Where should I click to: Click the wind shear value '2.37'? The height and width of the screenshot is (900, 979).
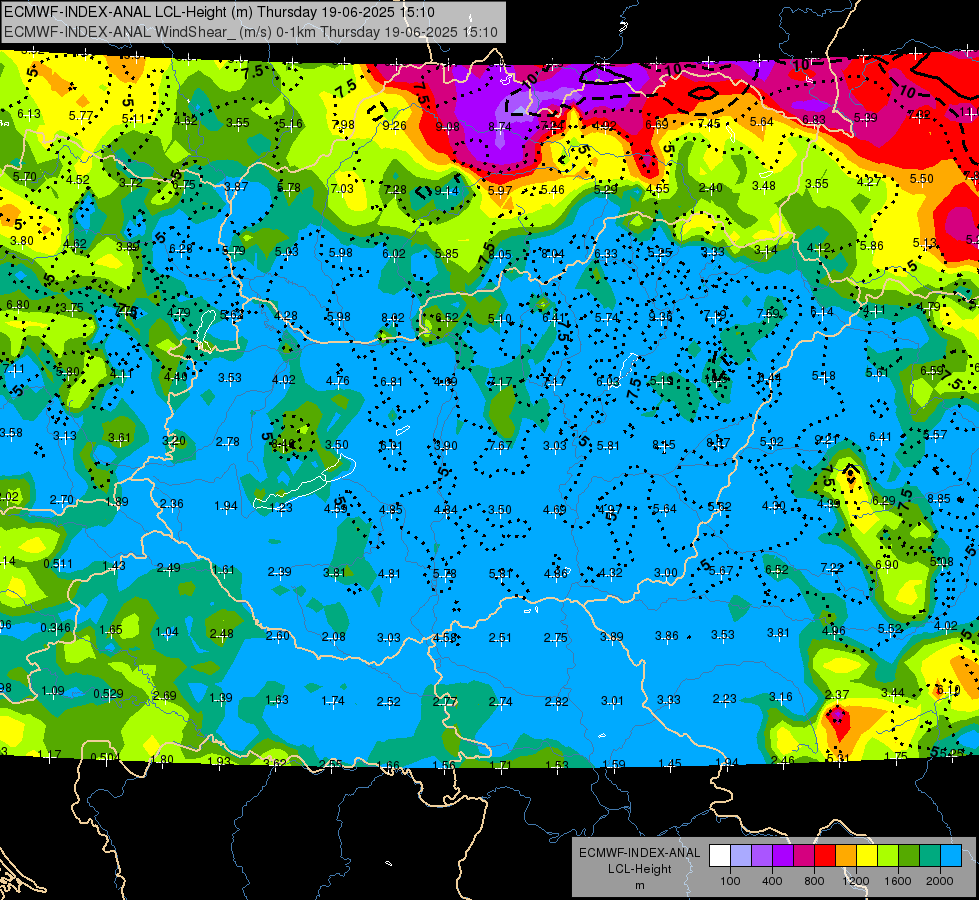pos(837,695)
